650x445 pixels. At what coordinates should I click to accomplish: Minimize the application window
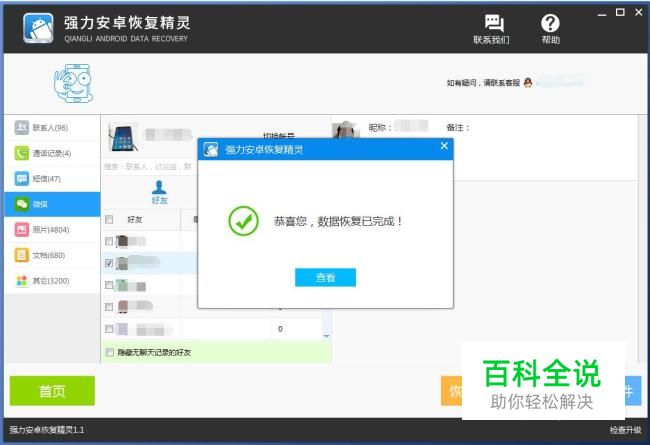(602, 14)
